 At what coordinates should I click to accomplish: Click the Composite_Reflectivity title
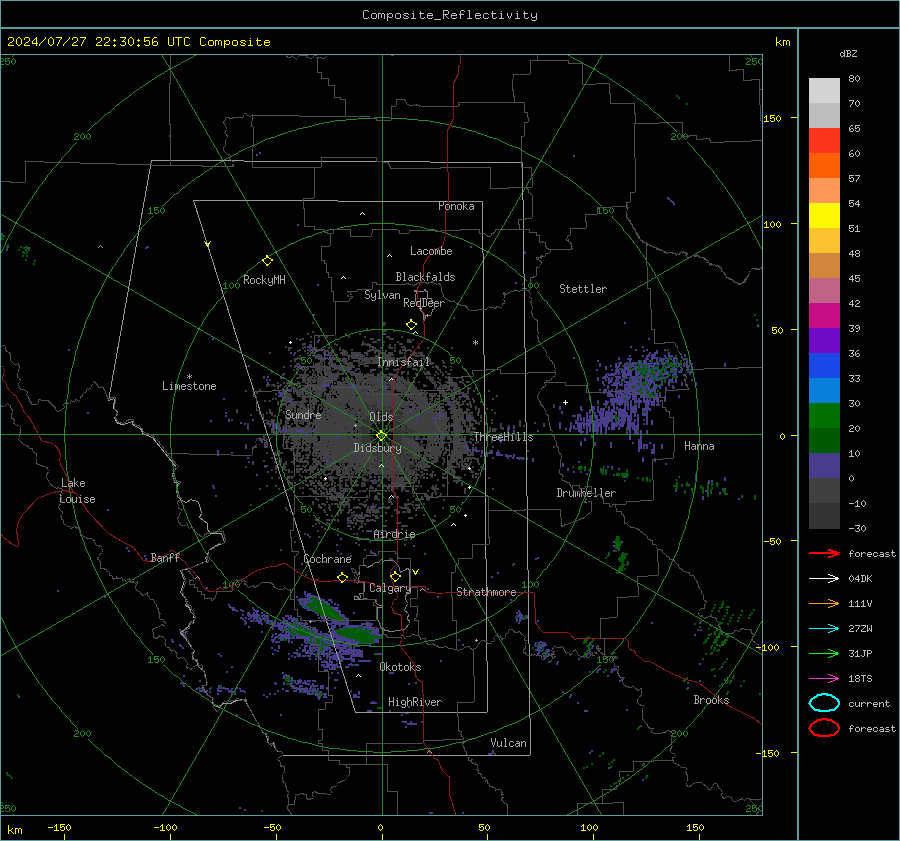[x=450, y=15]
